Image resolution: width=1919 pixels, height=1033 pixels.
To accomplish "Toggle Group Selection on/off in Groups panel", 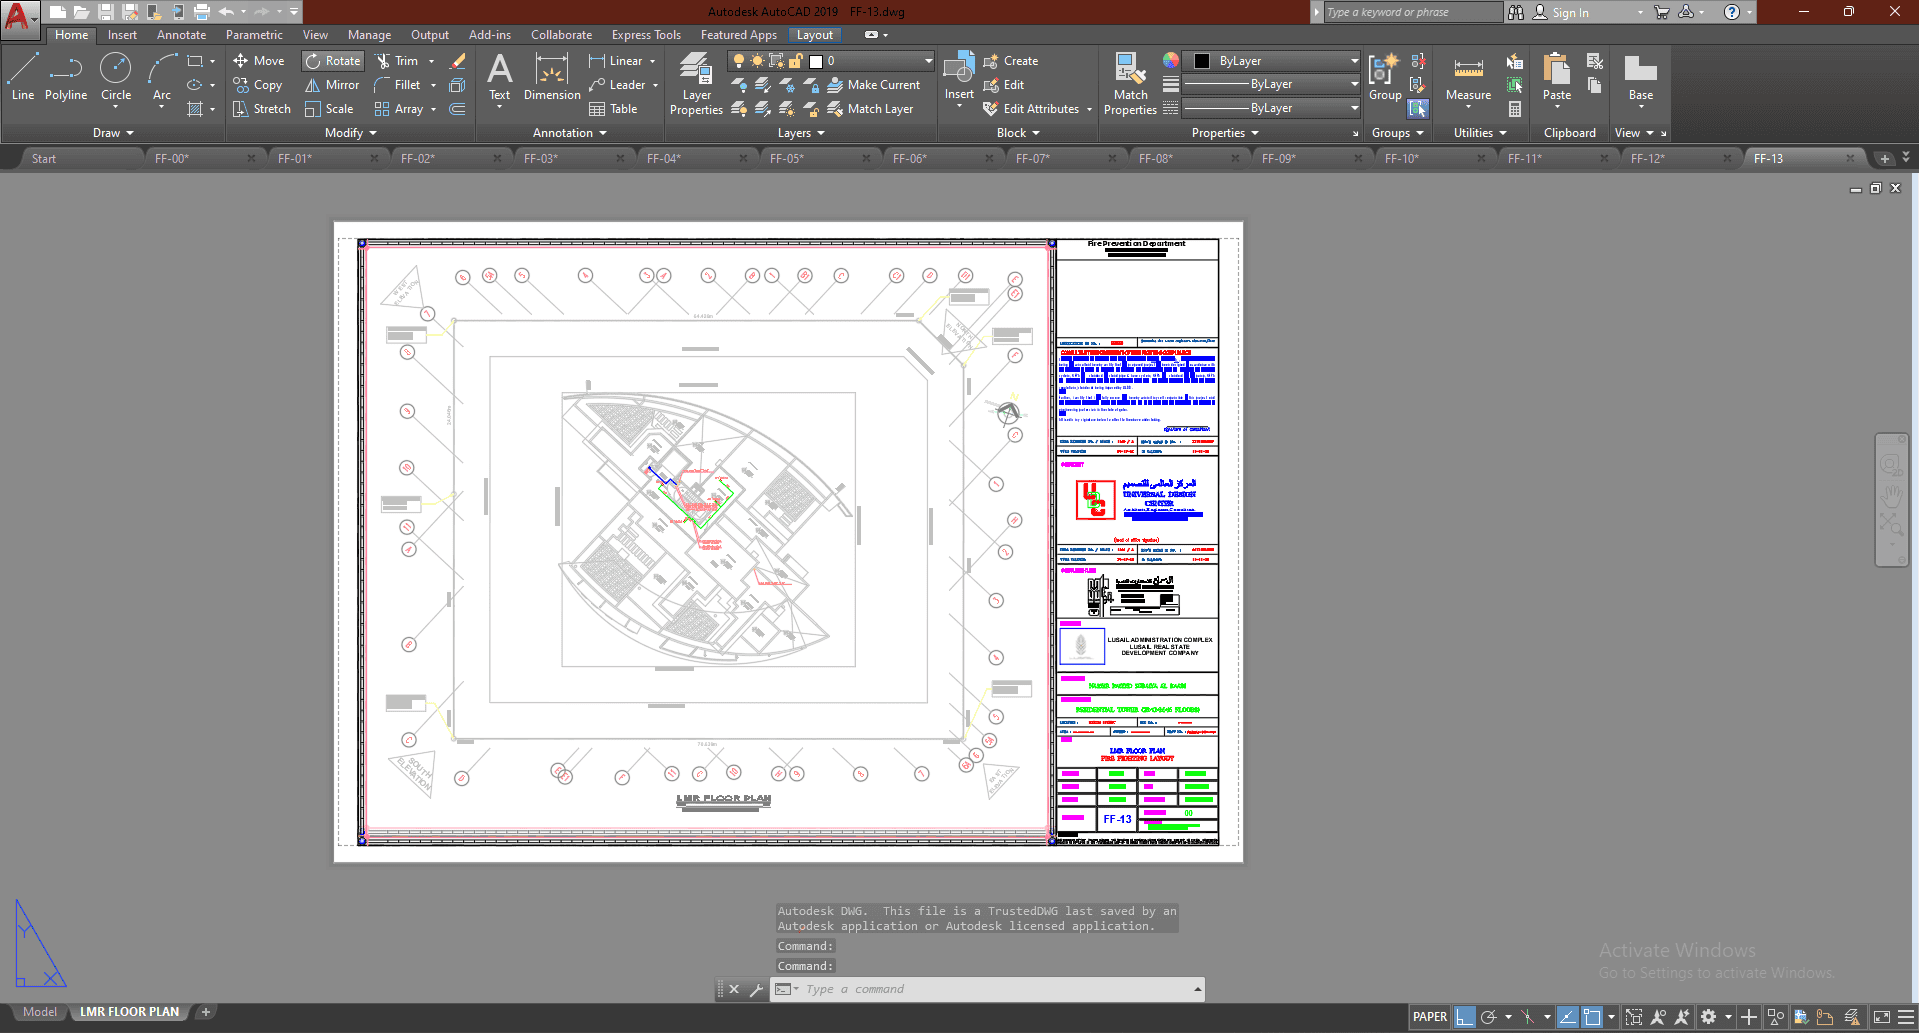I will pos(1418,108).
